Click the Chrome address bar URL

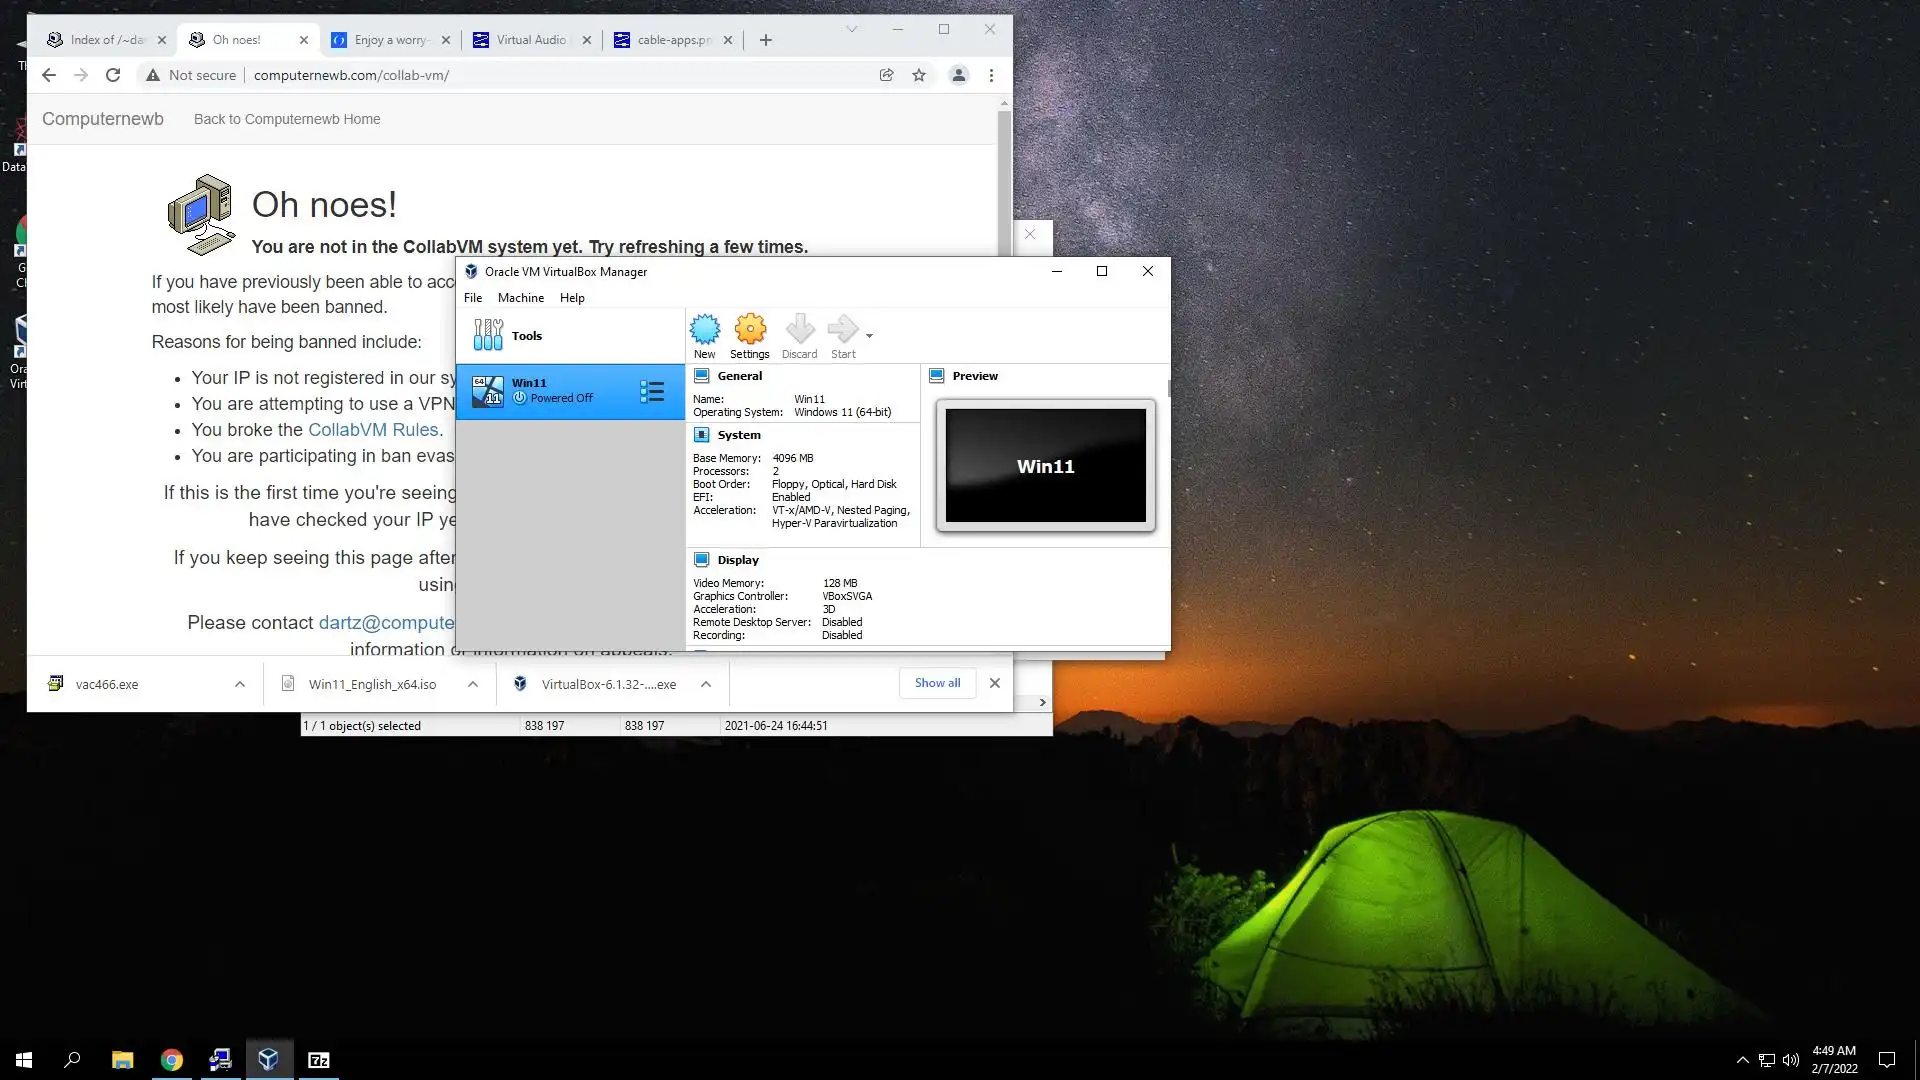pos(351,75)
